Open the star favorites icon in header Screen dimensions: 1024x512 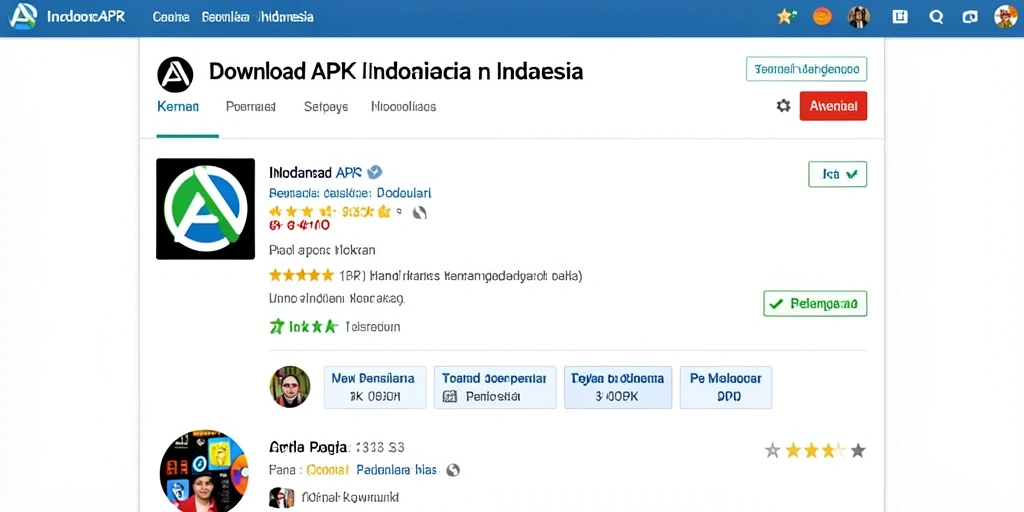786,17
